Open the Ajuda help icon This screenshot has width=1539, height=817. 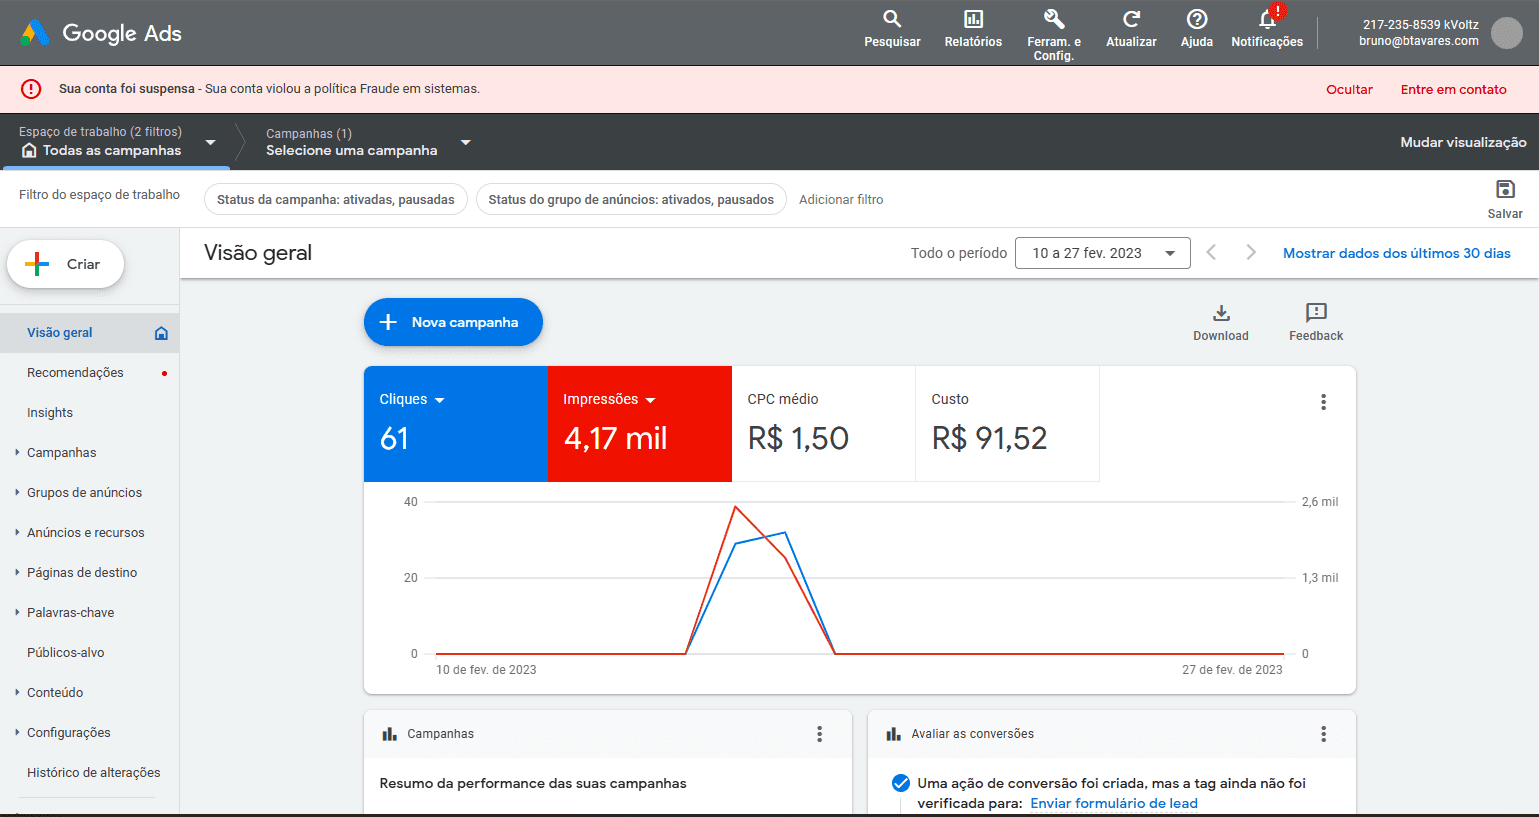tap(1196, 20)
